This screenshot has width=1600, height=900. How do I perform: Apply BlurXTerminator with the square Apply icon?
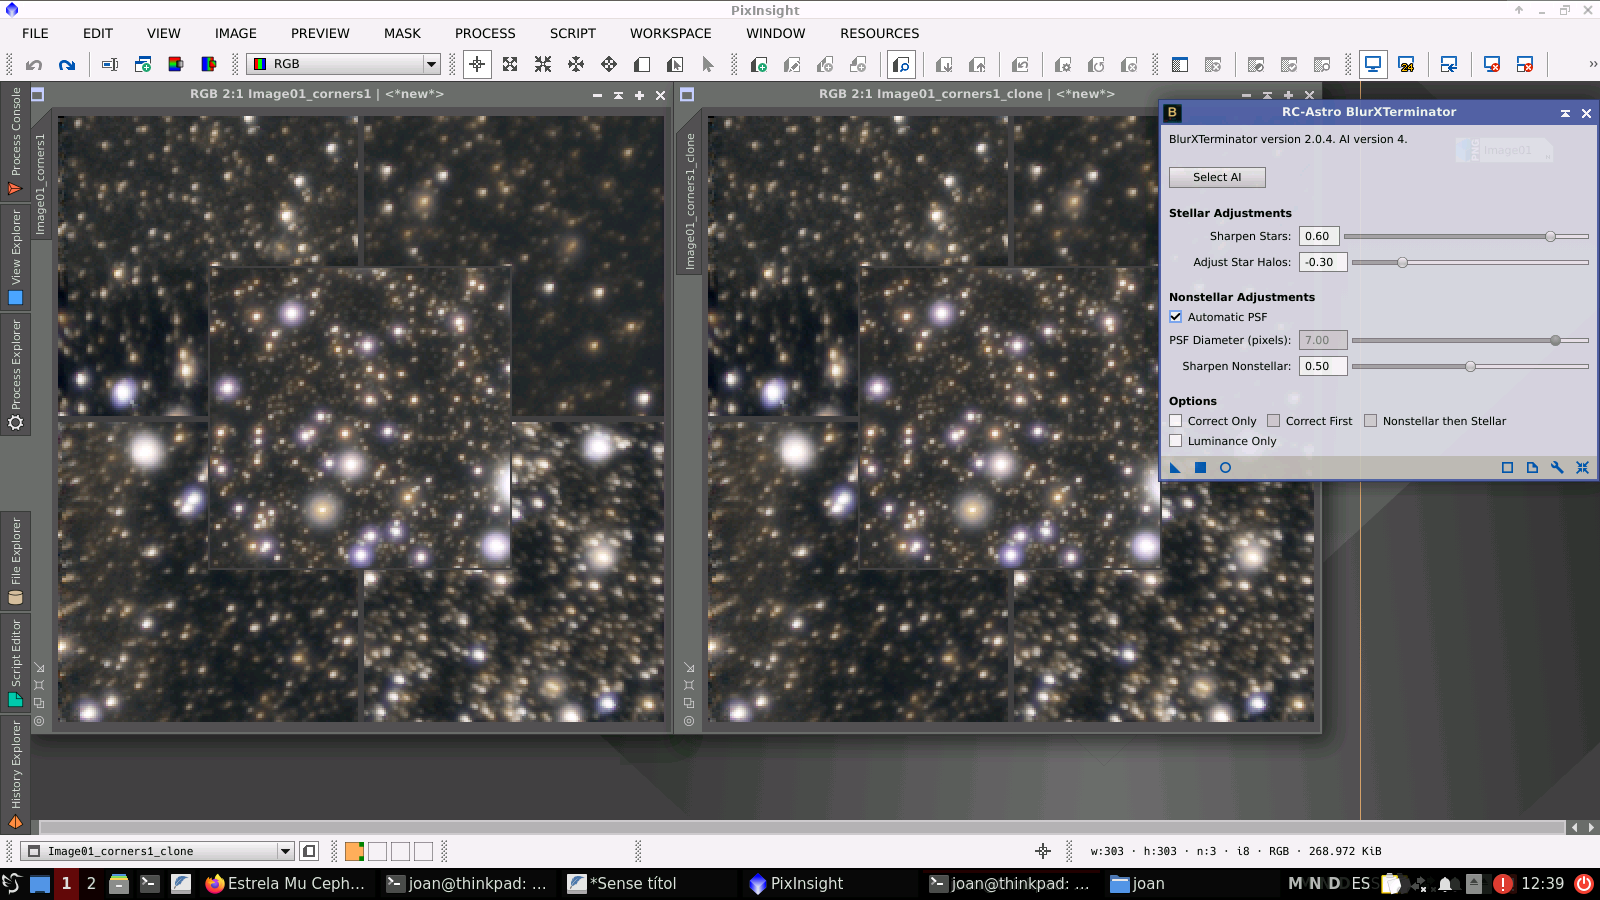(1200, 467)
